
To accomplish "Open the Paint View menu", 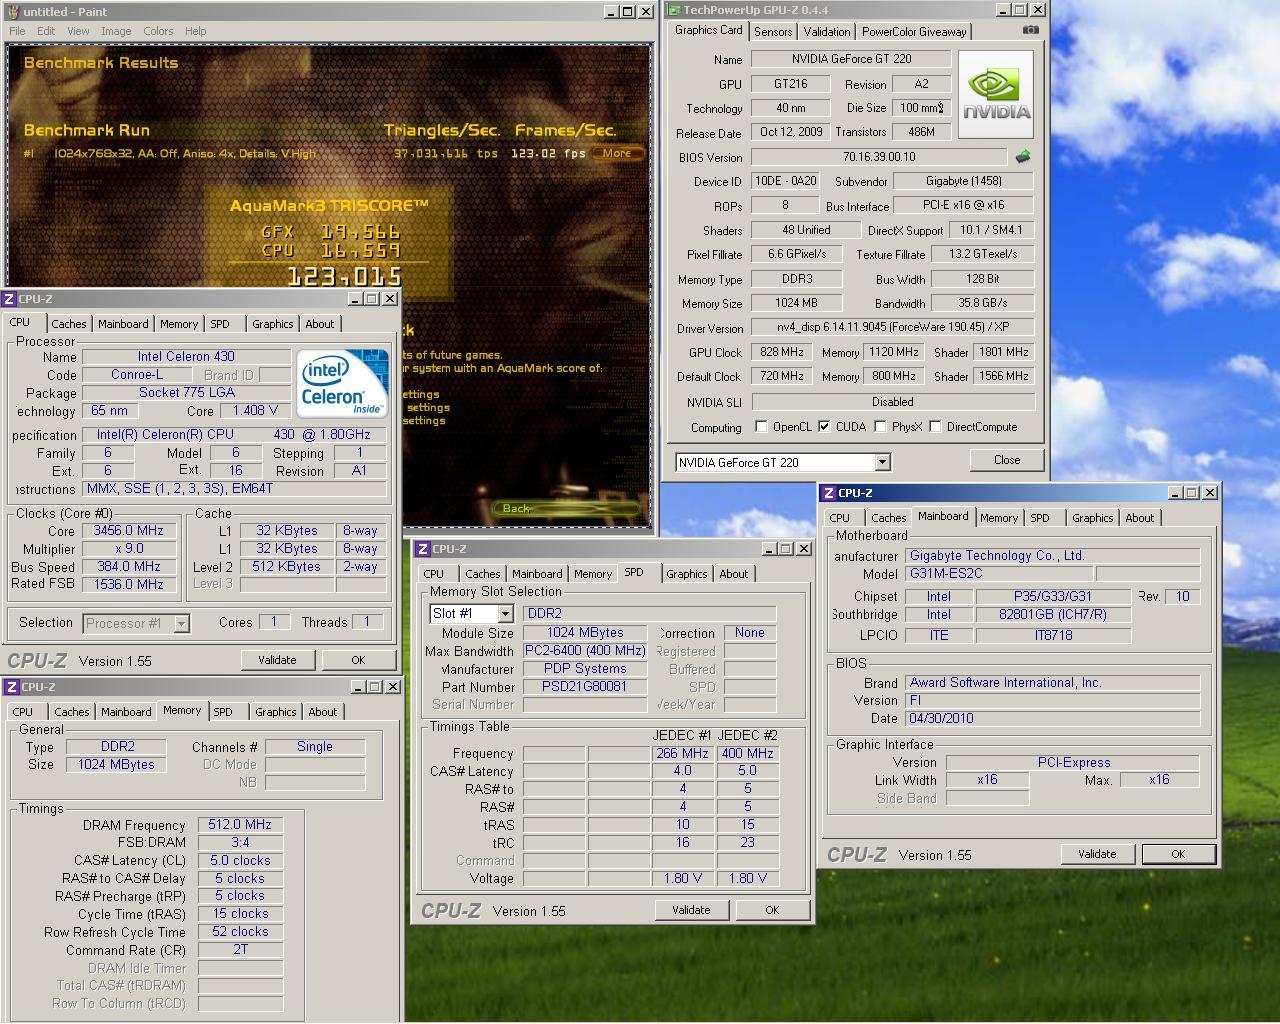I will (x=78, y=31).
